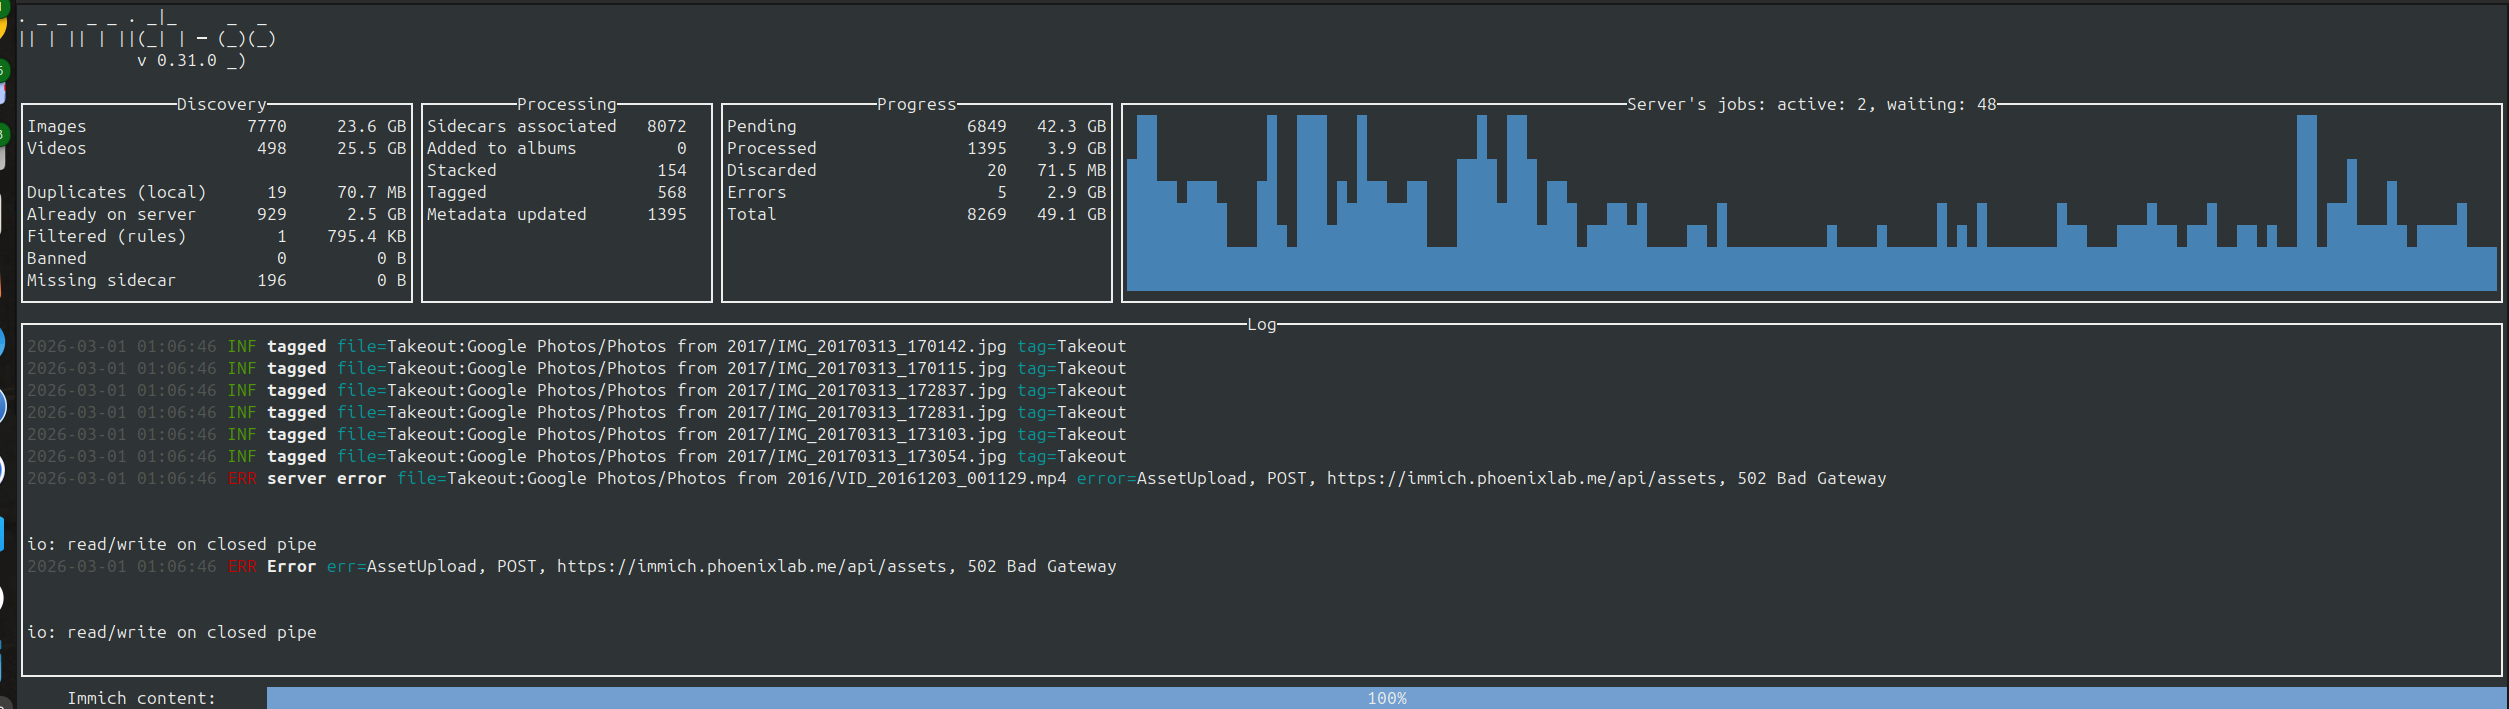The width and height of the screenshot is (2509, 709).
Task: Click log line for IMG_20170313_170115.jpg
Action: coord(576,368)
